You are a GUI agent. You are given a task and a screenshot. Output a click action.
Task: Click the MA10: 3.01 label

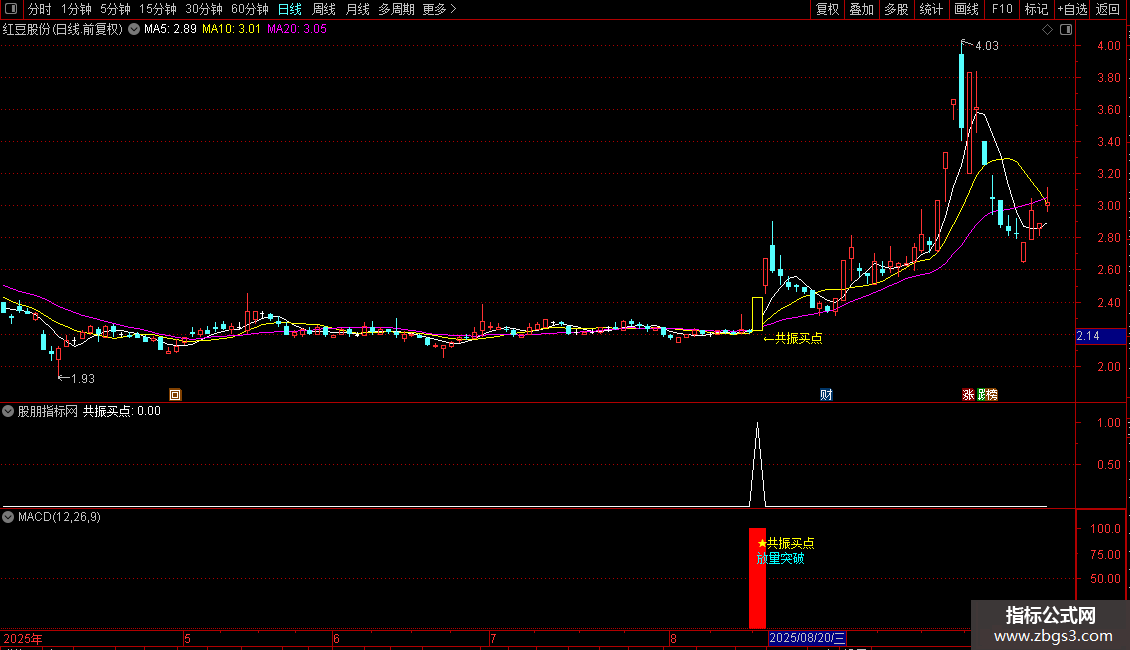(x=231, y=29)
